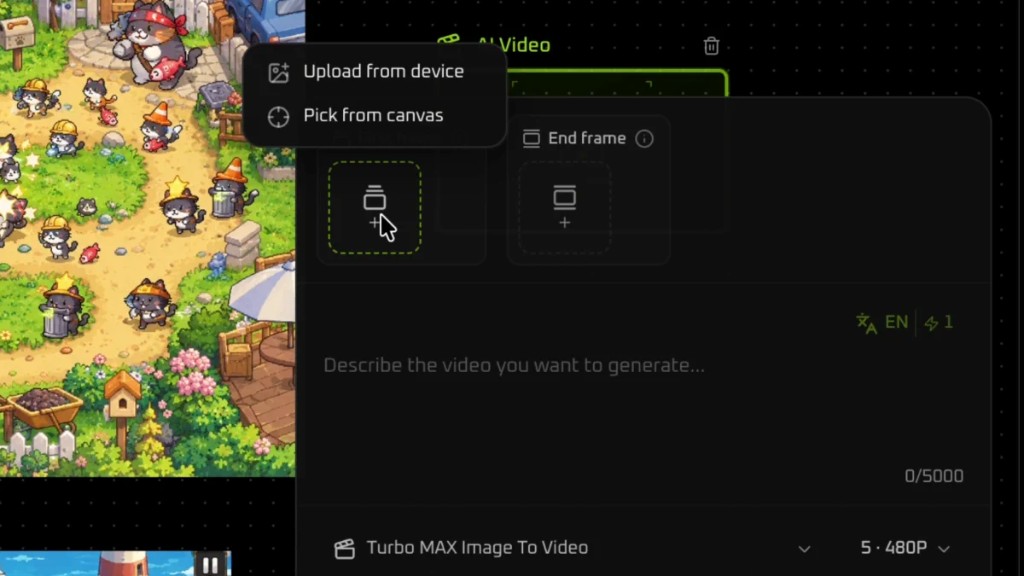Viewport: 1024px width, 576px height.
Task: Click the clapperboard model icon
Action: [345, 549]
